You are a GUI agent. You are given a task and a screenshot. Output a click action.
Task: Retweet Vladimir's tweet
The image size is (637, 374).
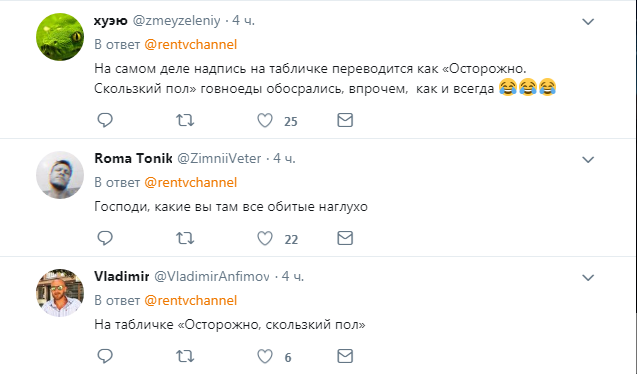coord(185,356)
